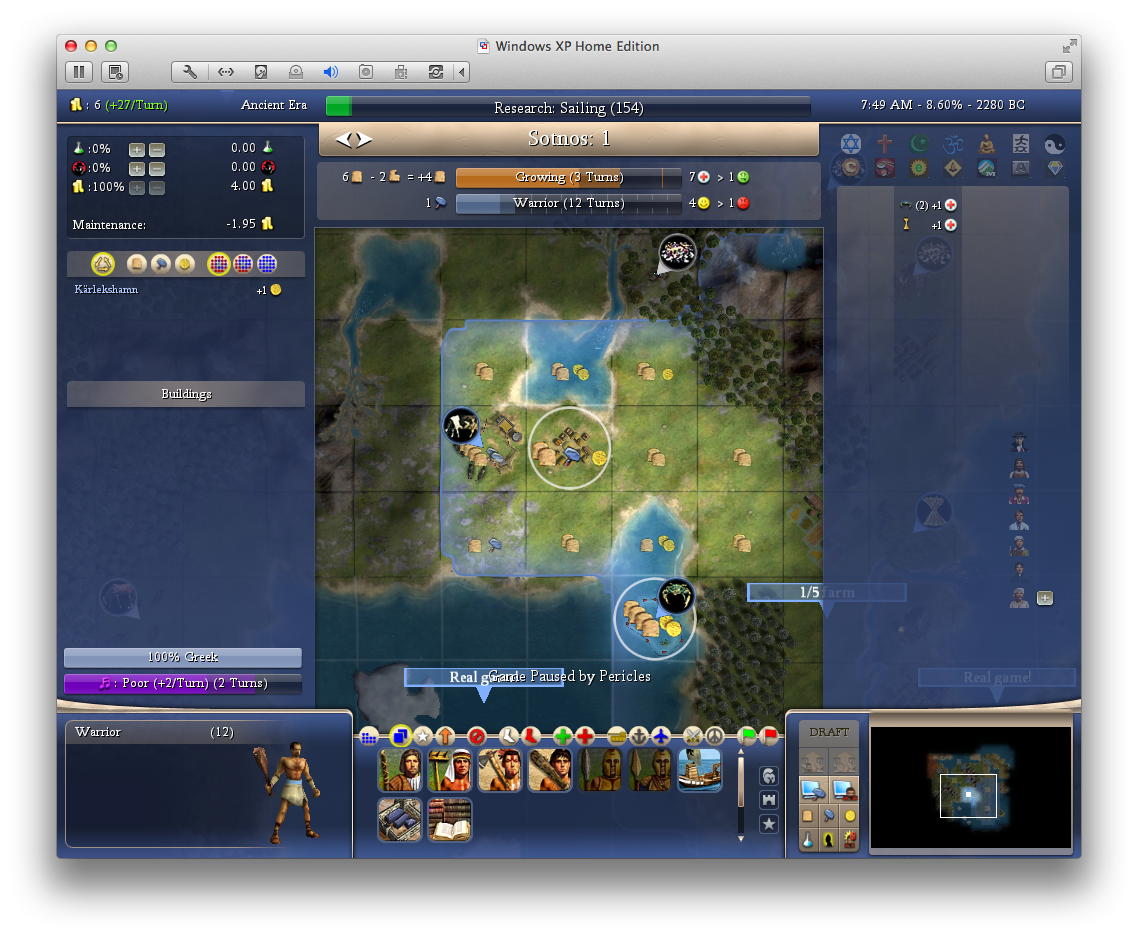Screen dimensions: 1138x937
Task: Filter build list by helmet units icon
Action: point(769,776)
